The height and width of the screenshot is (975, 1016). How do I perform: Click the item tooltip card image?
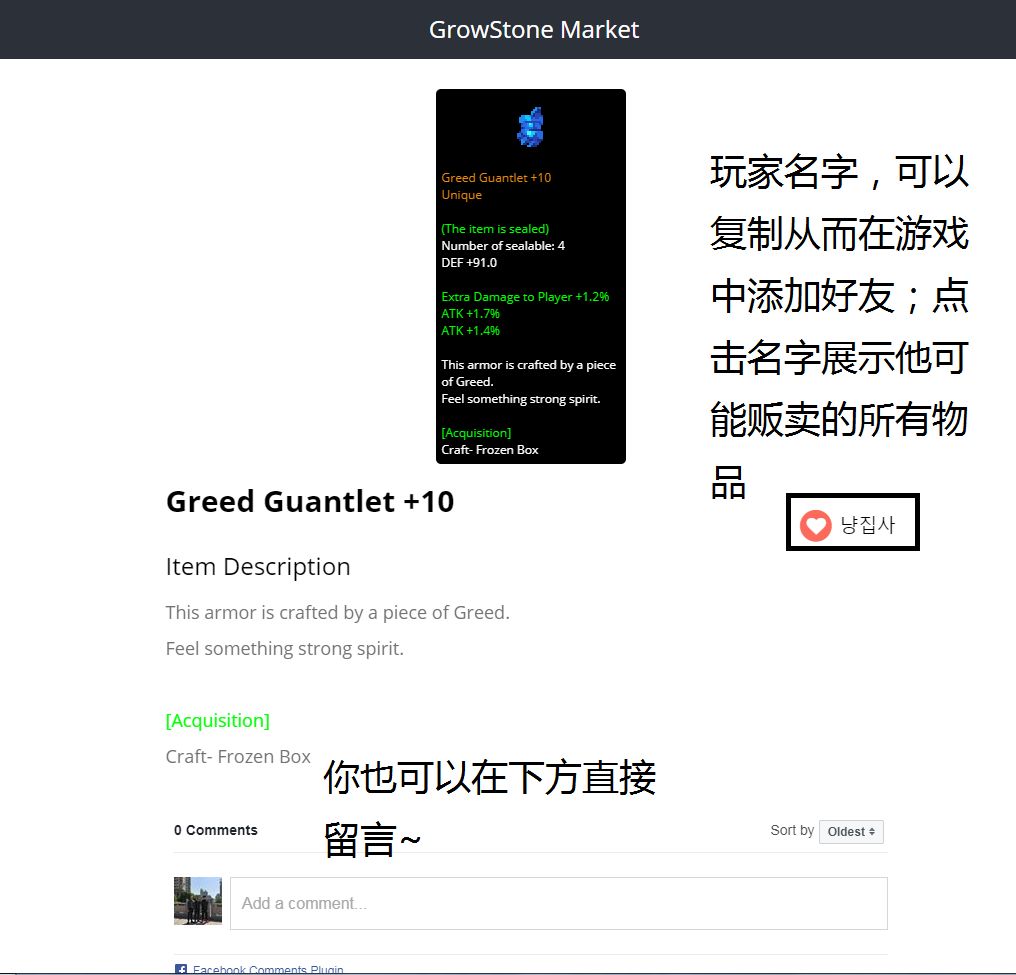[531, 277]
